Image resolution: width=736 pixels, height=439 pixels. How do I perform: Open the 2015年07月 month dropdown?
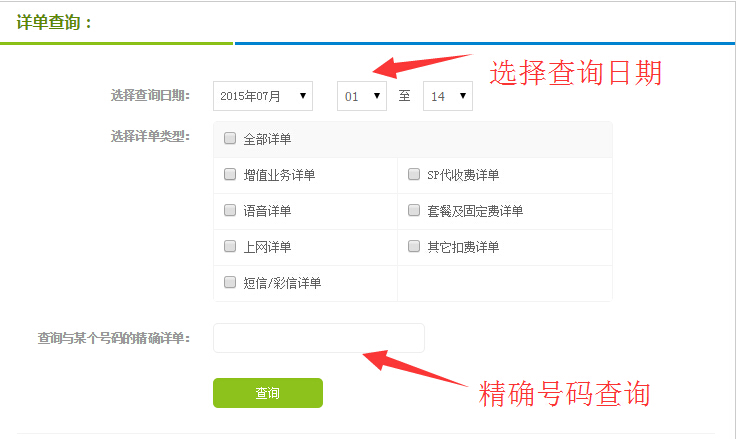(x=263, y=96)
